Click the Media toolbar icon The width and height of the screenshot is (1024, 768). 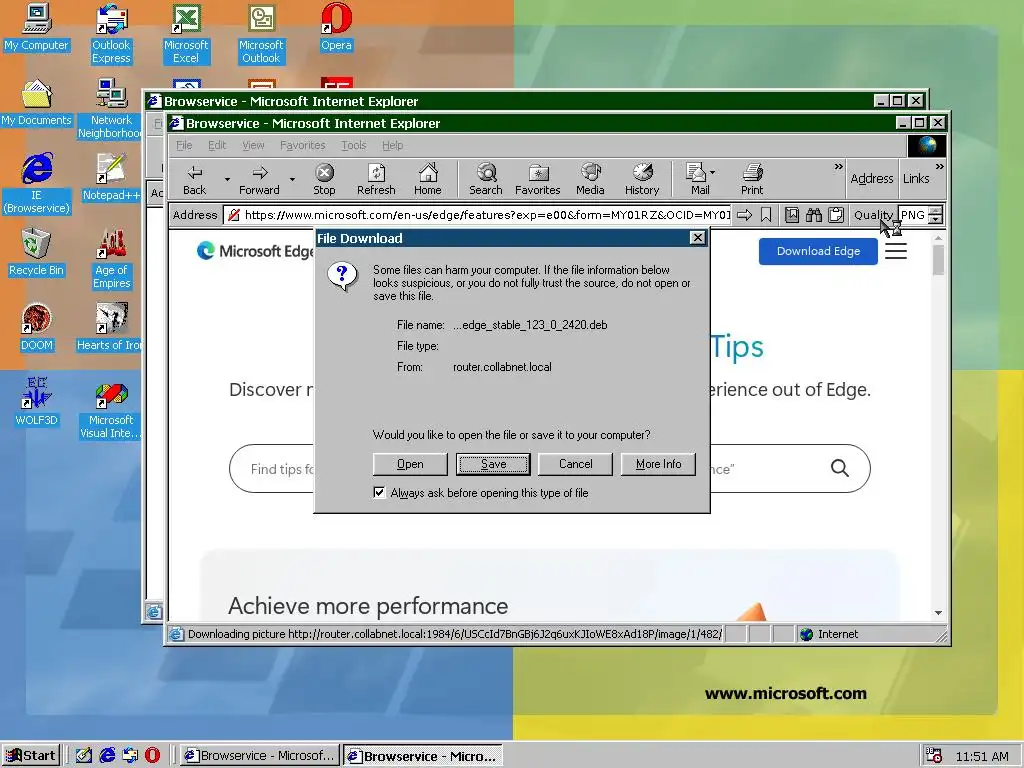pos(590,180)
